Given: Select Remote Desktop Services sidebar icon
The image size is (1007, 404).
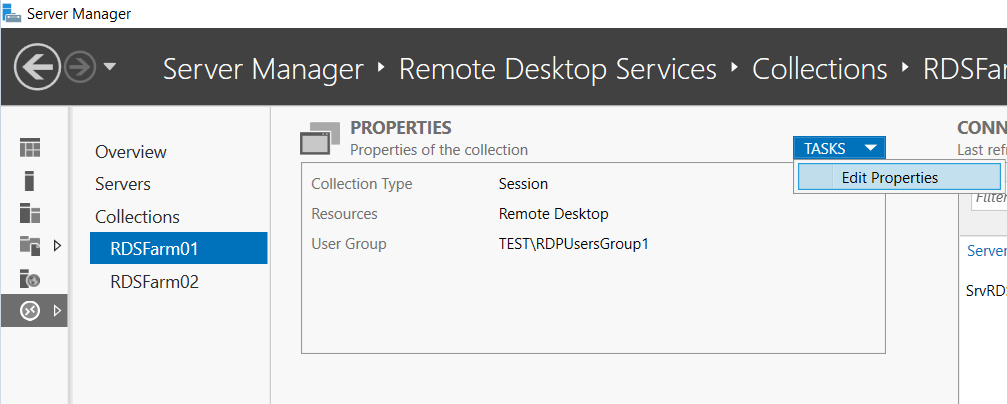Looking at the screenshot, I should [x=30, y=311].
